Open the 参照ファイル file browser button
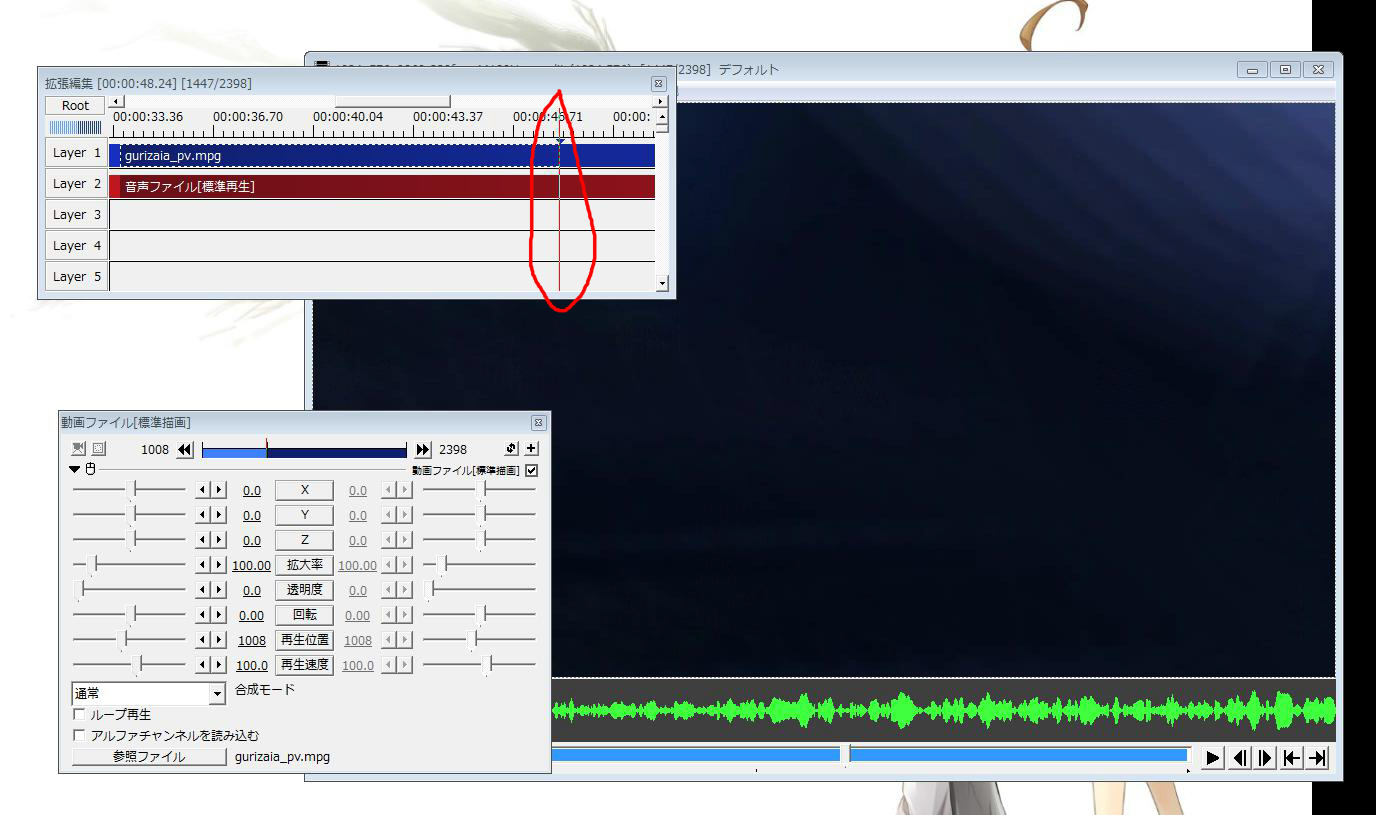The height and width of the screenshot is (815, 1376). (x=149, y=757)
